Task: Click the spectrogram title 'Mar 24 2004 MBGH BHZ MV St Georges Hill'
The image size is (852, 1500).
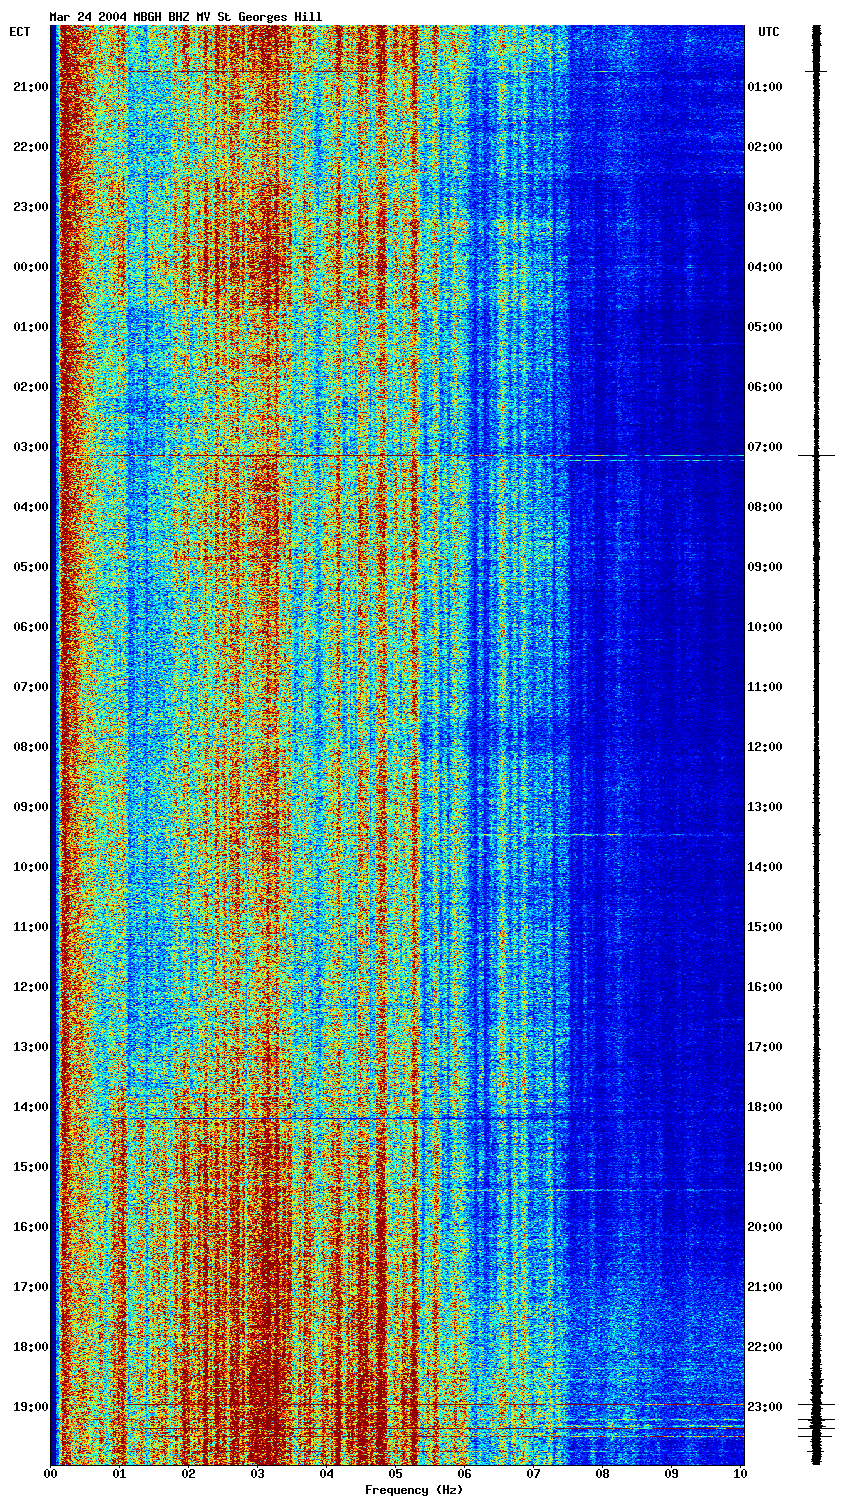Action: [186, 17]
